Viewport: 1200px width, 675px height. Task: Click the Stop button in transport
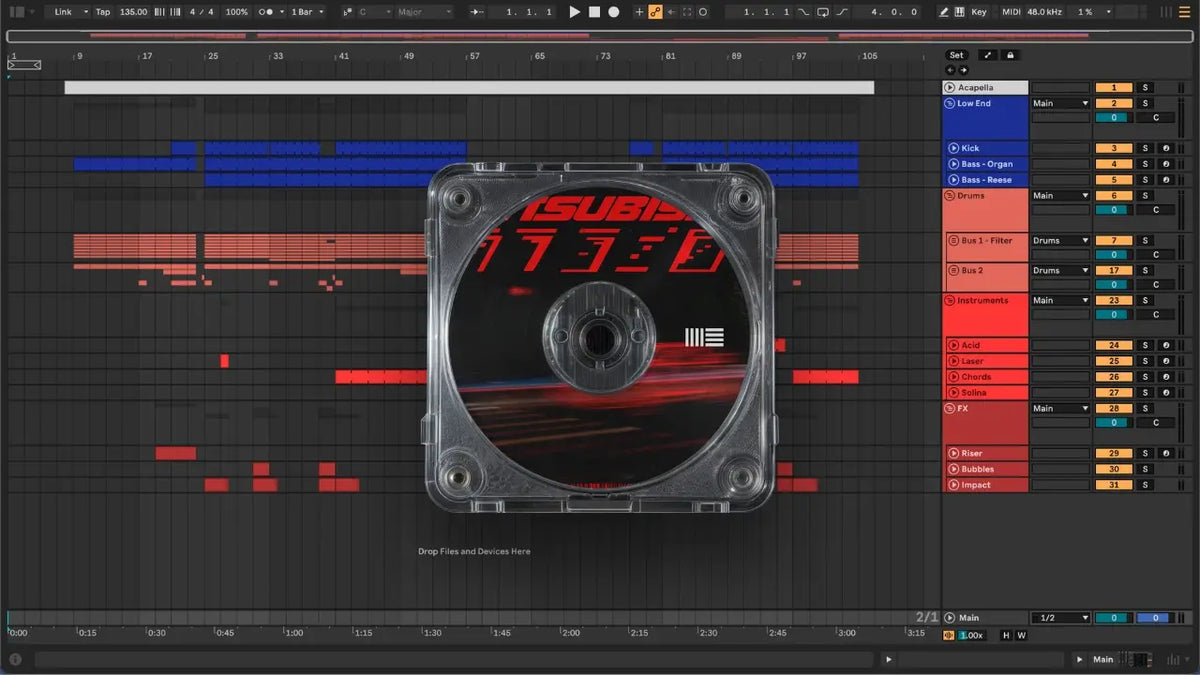click(594, 12)
